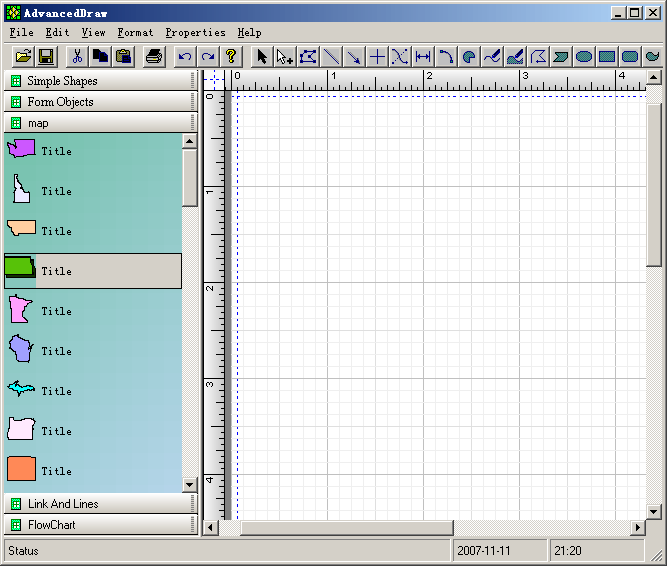Select the arrow-with-plus selection tool
Viewport: 667px width, 566px height.
pos(285,56)
